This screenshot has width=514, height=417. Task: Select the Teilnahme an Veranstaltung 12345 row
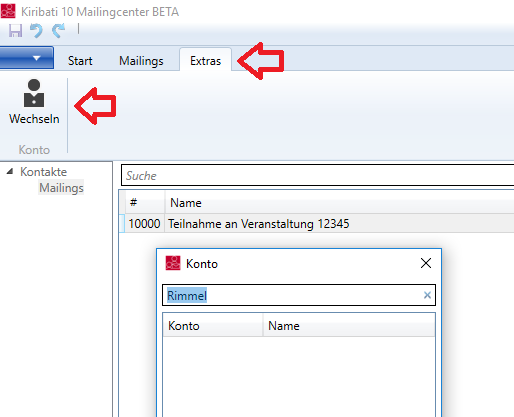[x=317, y=223]
